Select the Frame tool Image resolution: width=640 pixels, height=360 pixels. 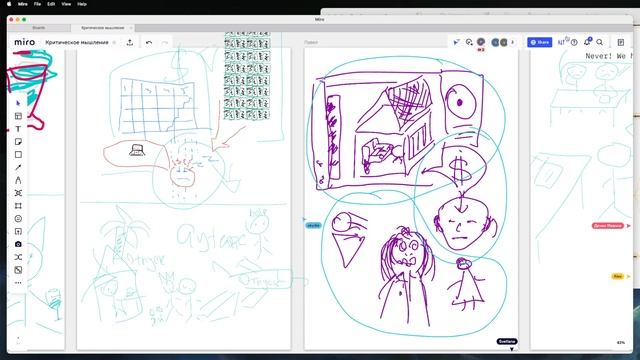tap(18, 206)
